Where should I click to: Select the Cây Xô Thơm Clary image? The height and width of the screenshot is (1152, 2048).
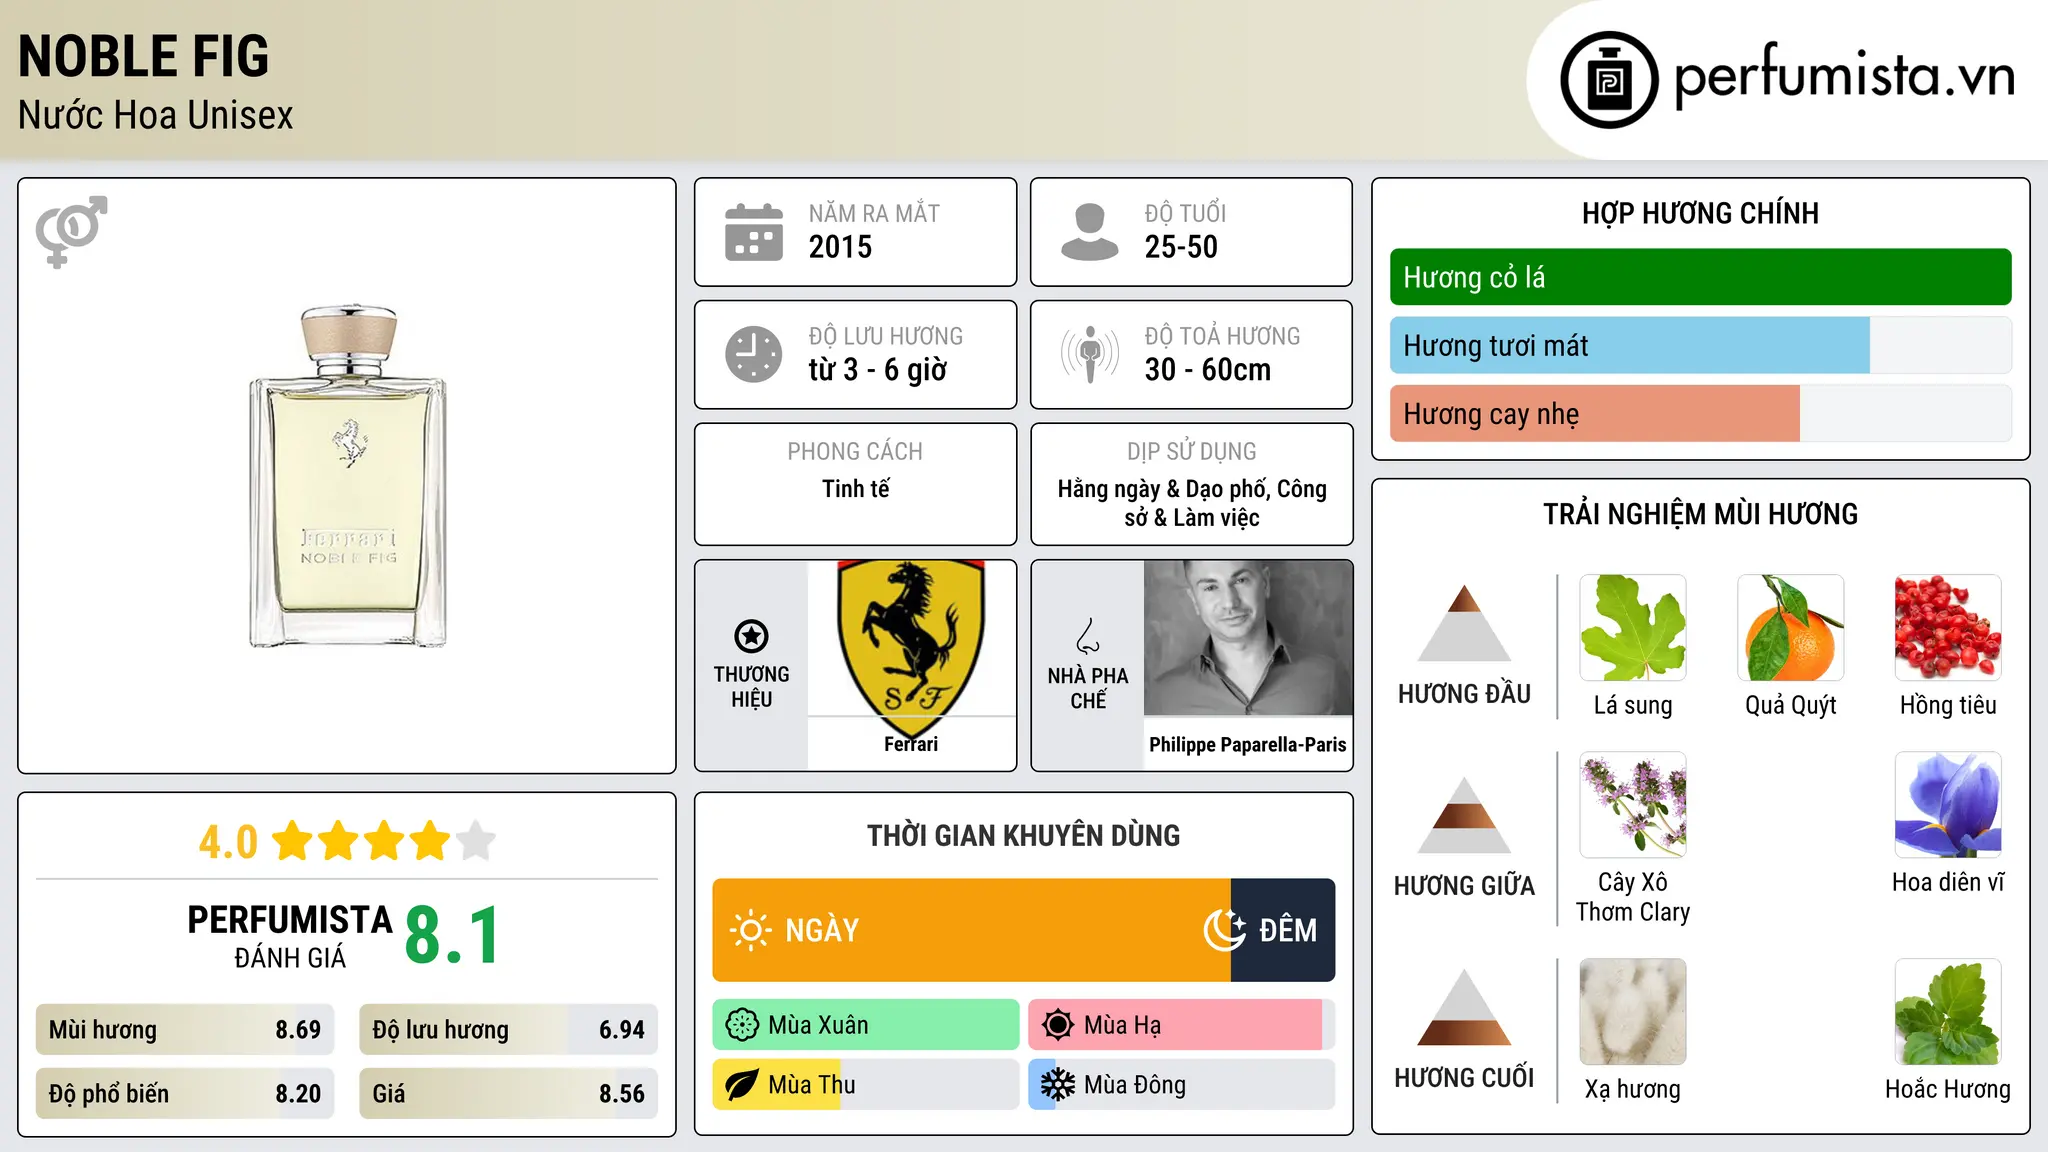1633,805
